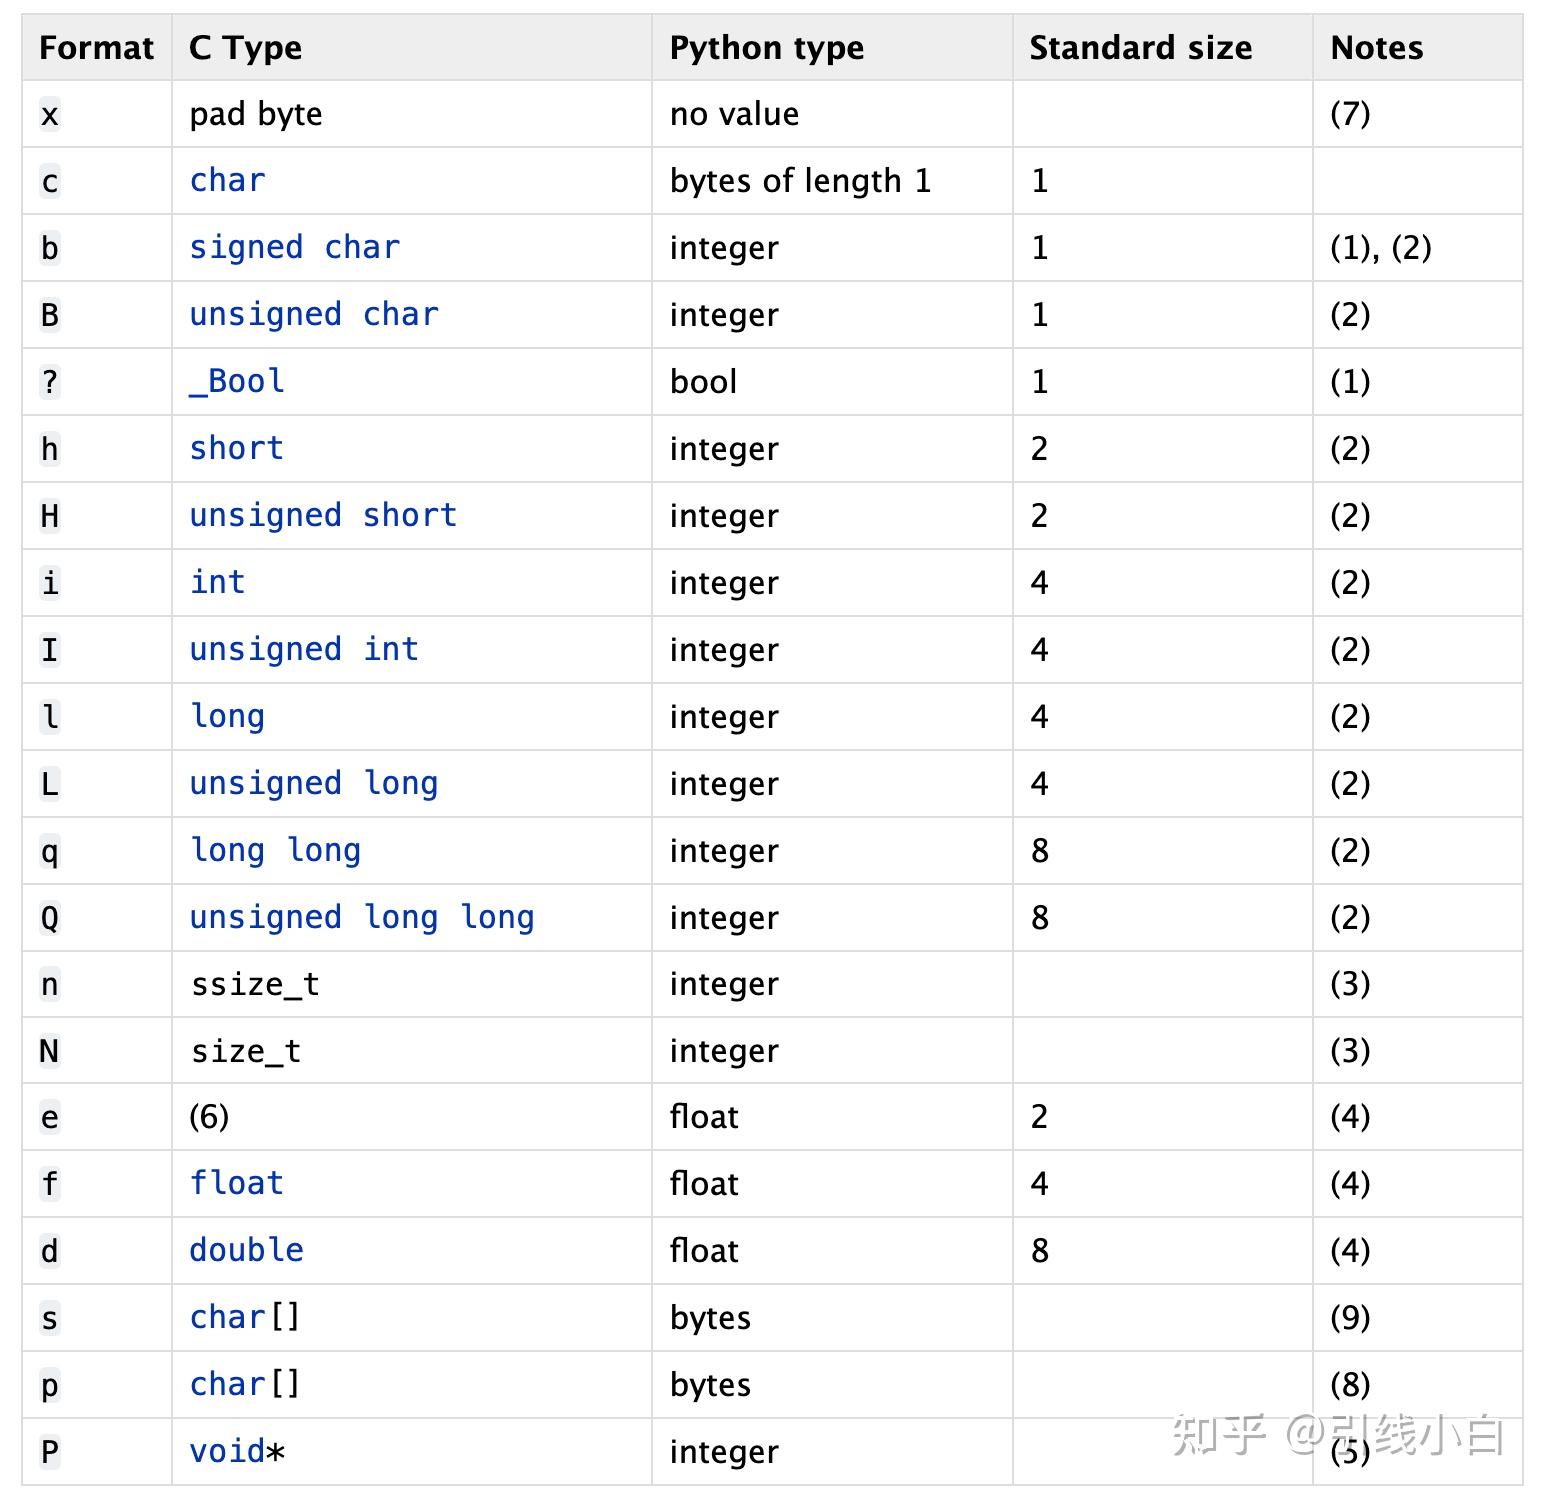Screen dimensions: 1546x1498
Task: Click the 'Notes' column header
Action: tap(1376, 48)
